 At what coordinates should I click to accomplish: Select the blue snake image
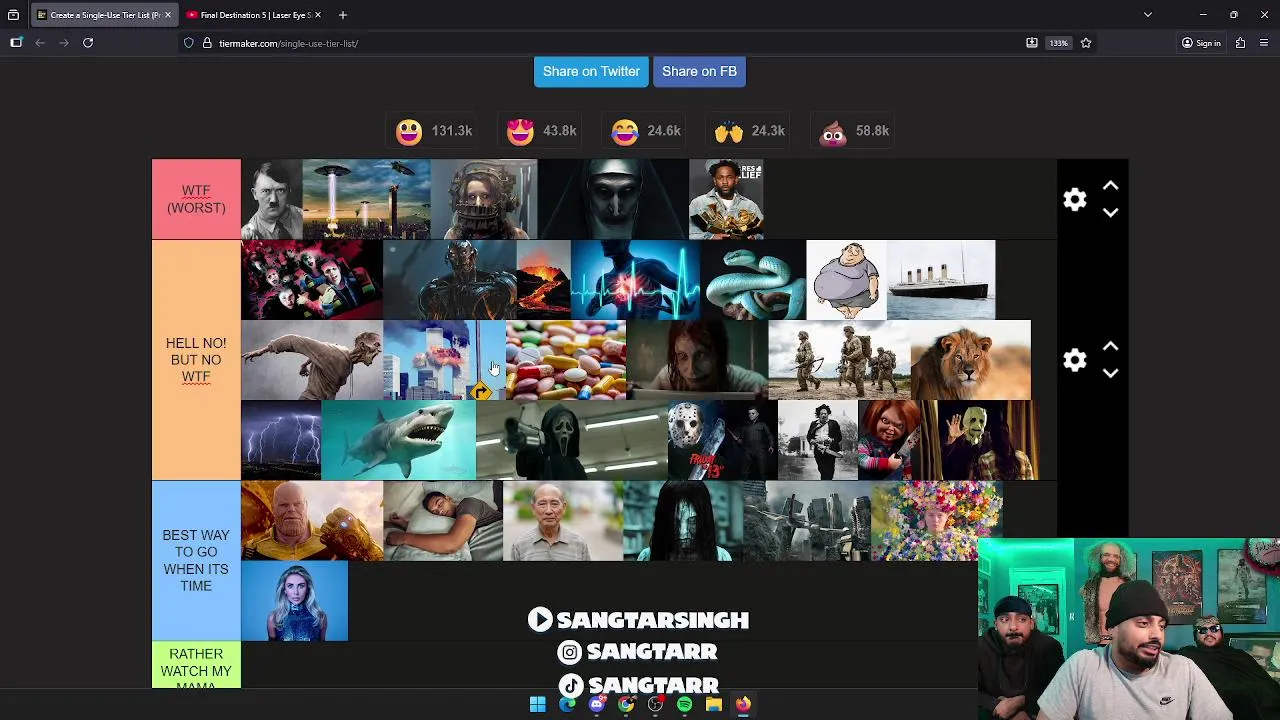753,280
